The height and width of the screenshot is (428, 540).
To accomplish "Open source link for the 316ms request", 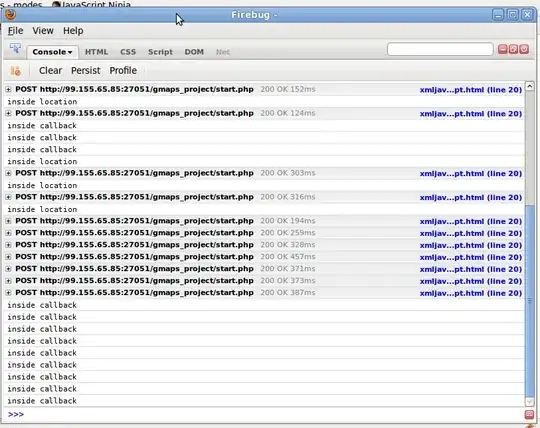I will tap(471, 197).
